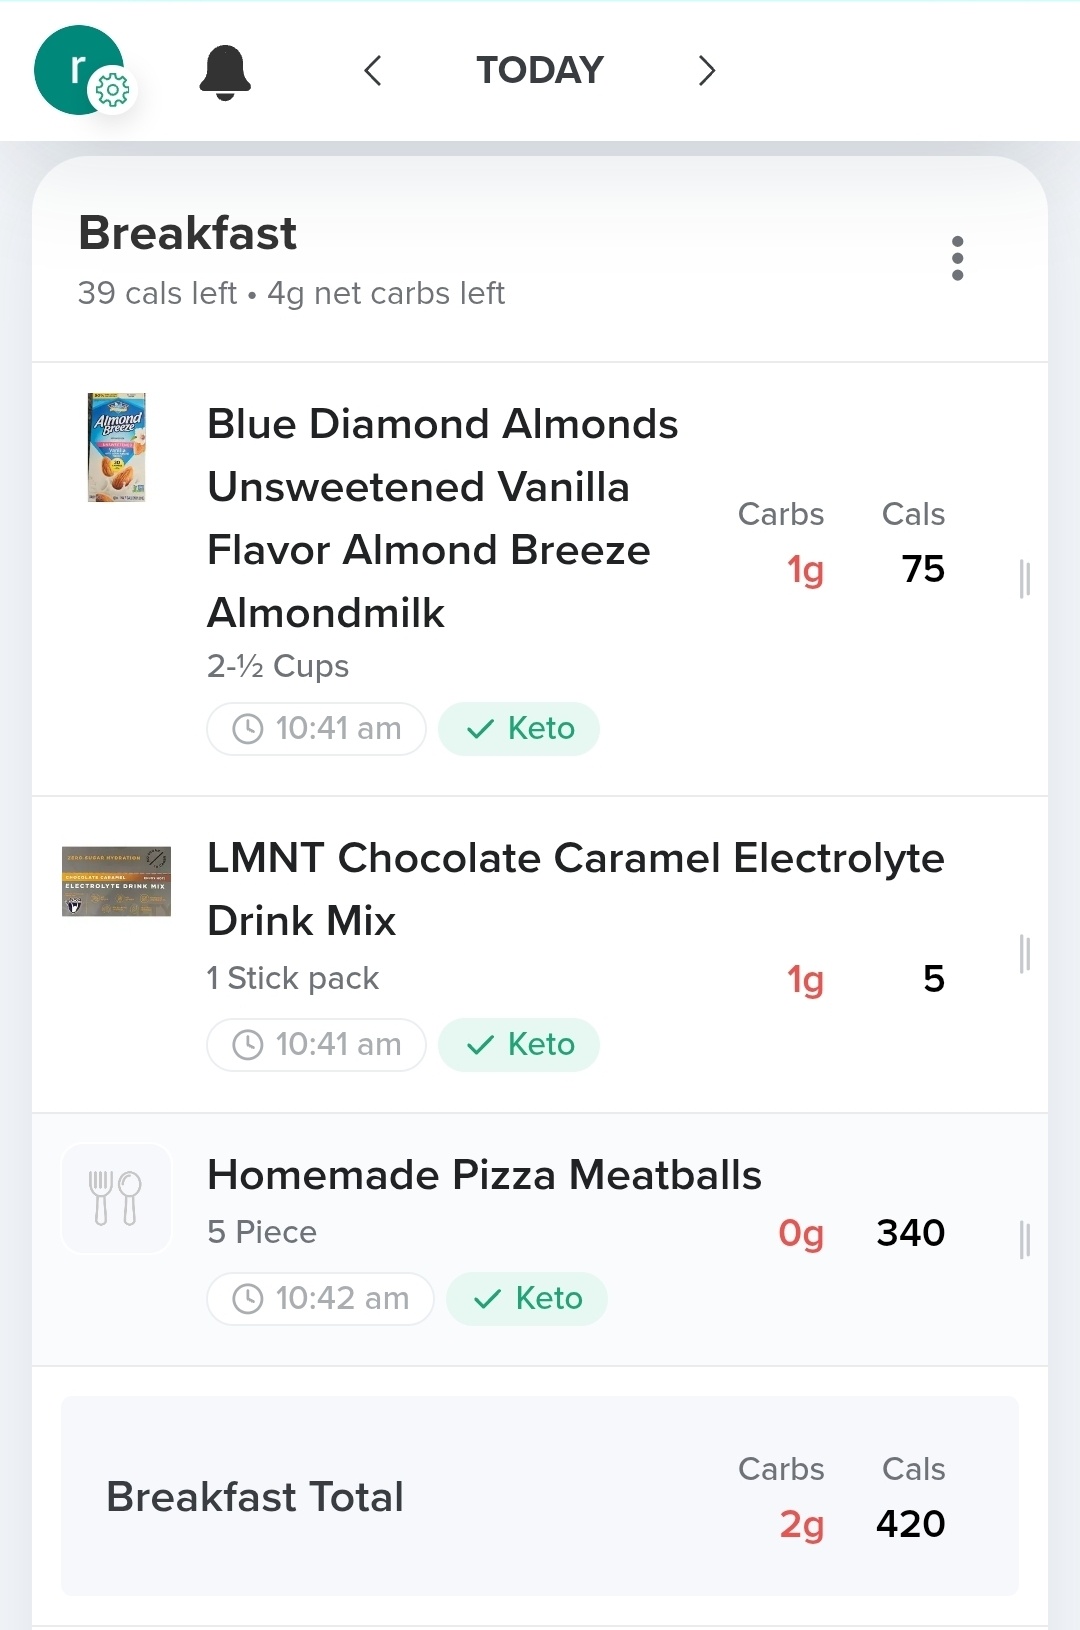This screenshot has height=1630, width=1080.
Task: Tap the Almond Breeze product thumbnail
Action: [x=117, y=447]
